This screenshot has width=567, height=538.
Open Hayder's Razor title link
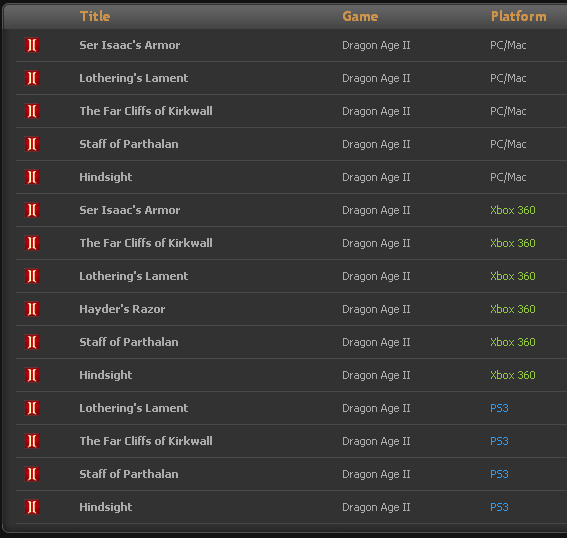122,309
